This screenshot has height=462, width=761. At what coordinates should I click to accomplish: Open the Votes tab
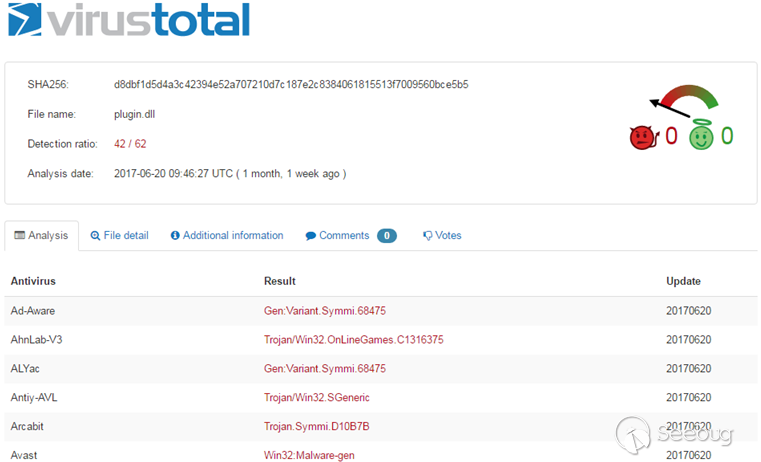pyautogui.click(x=442, y=235)
